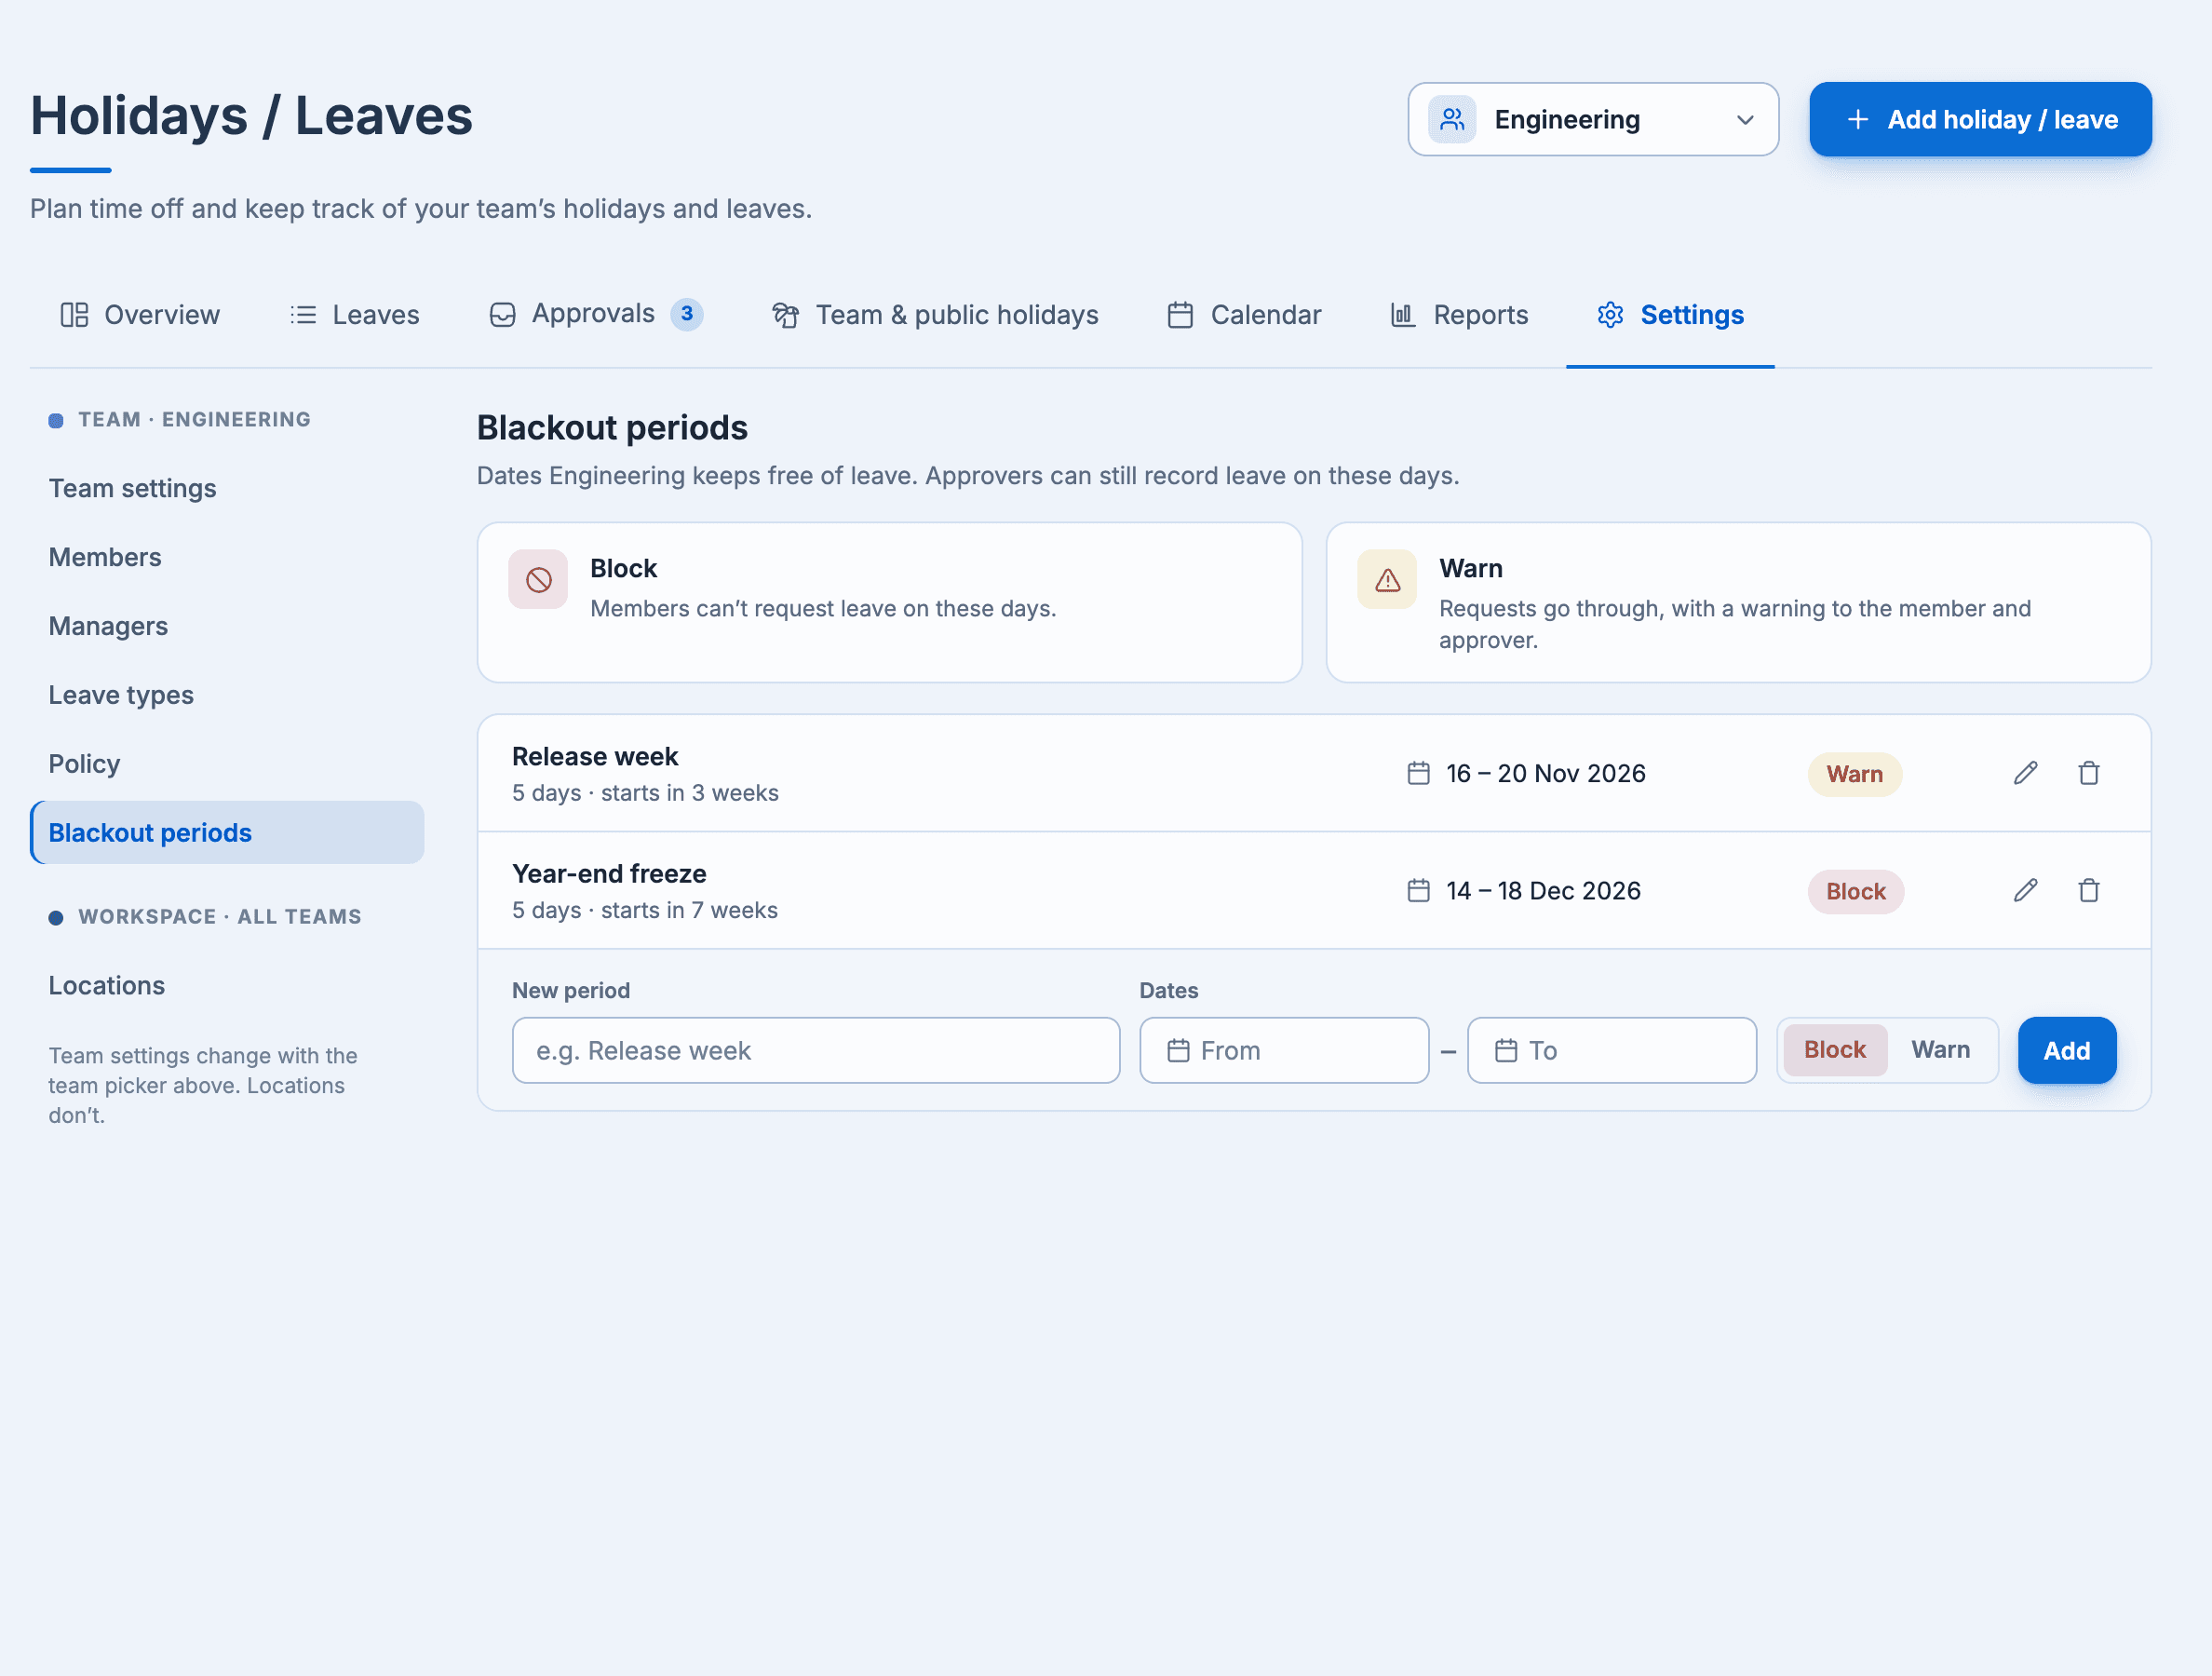Delete the Release week blackout period
This screenshot has width=2212, height=1676.
point(2089,773)
